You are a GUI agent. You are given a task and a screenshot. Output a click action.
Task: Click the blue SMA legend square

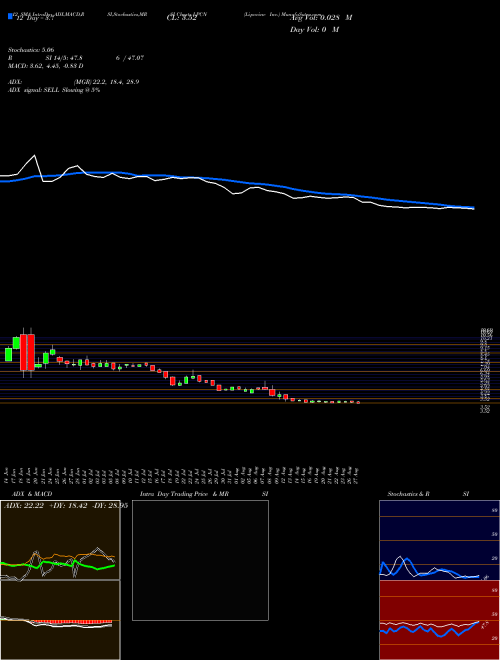[x=10, y=16]
